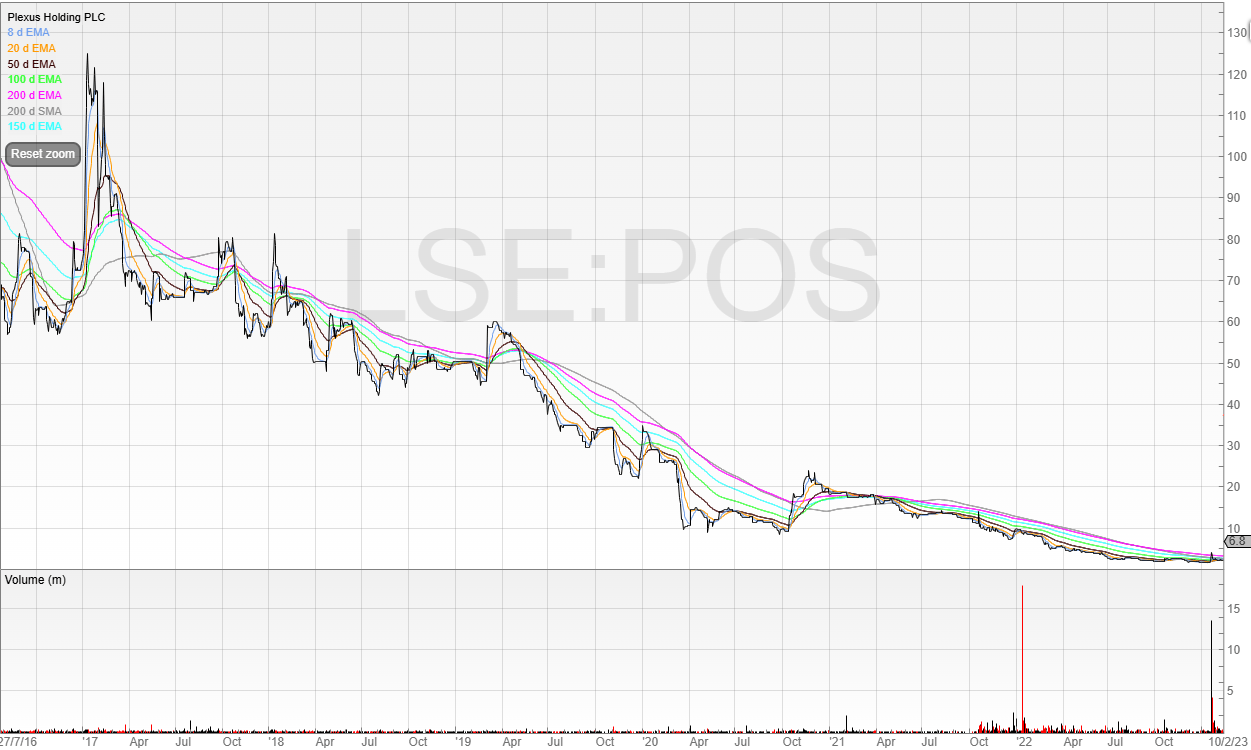Toggle the 8 d EMA legend entry
This screenshot has width=1251, height=750.
coord(31,32)
